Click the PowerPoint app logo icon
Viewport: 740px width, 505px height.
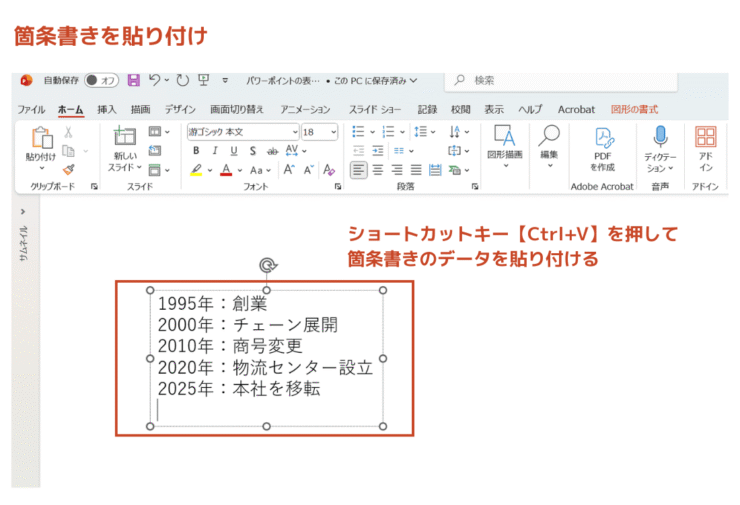click(26, 80)
